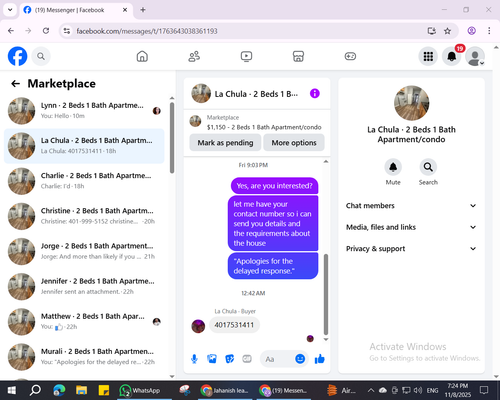The height and width of the screenshot is (400, 500).
Task: Open notifications bell with 19 badge
Action: (452, 56)
